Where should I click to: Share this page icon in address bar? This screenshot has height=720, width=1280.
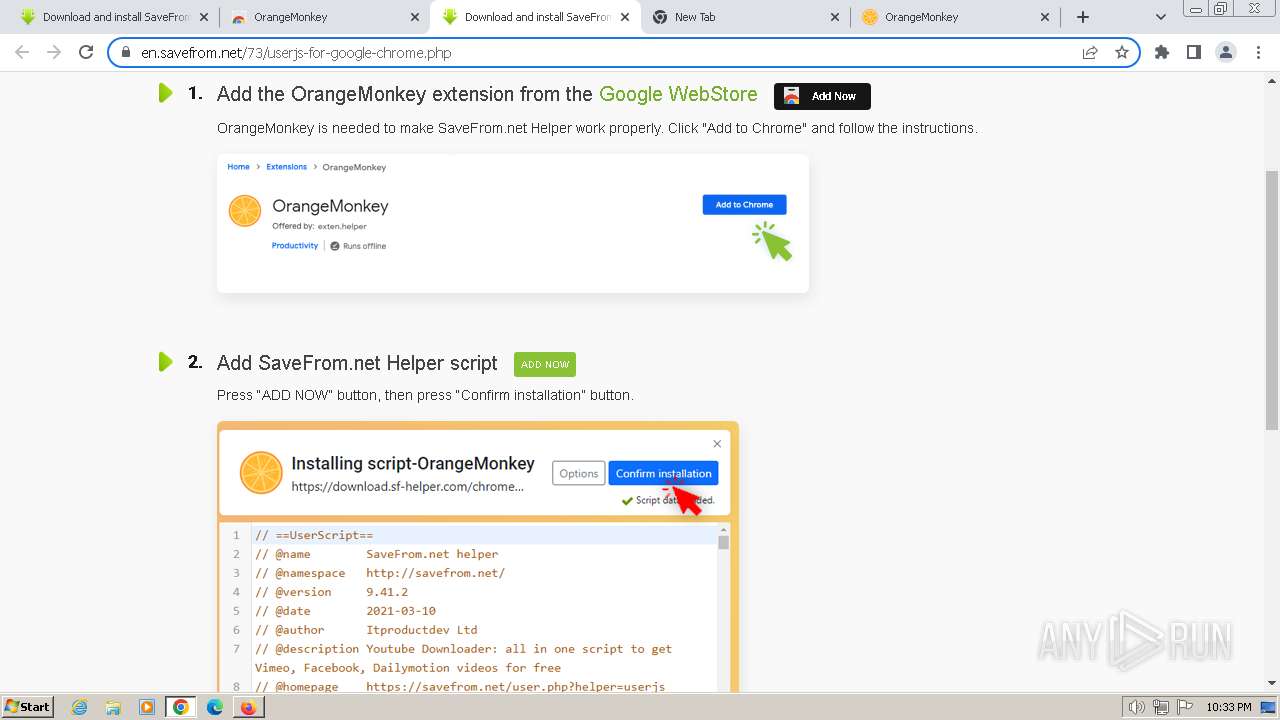(1090, 53)
